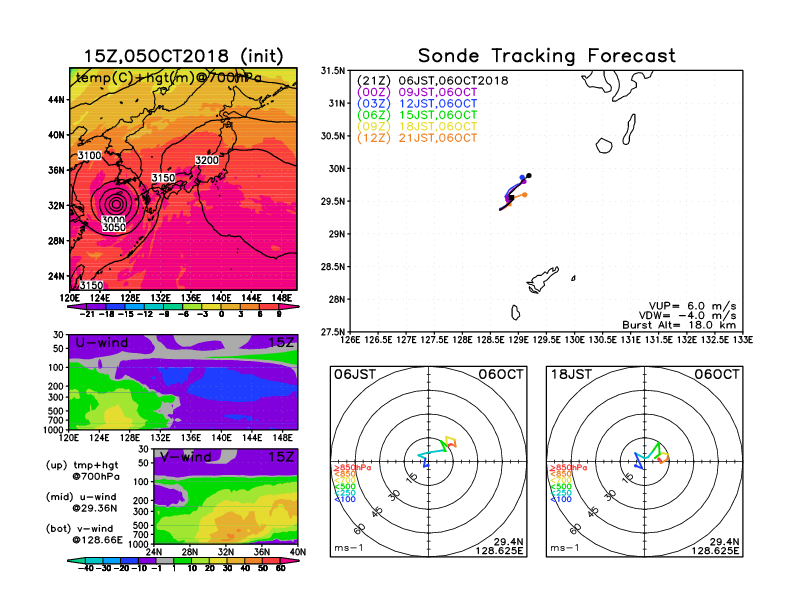Click the bright green 1 to 10 wind colorbar swatch
The height and width of the screenshot is (612, 792).
pos(182,561)
